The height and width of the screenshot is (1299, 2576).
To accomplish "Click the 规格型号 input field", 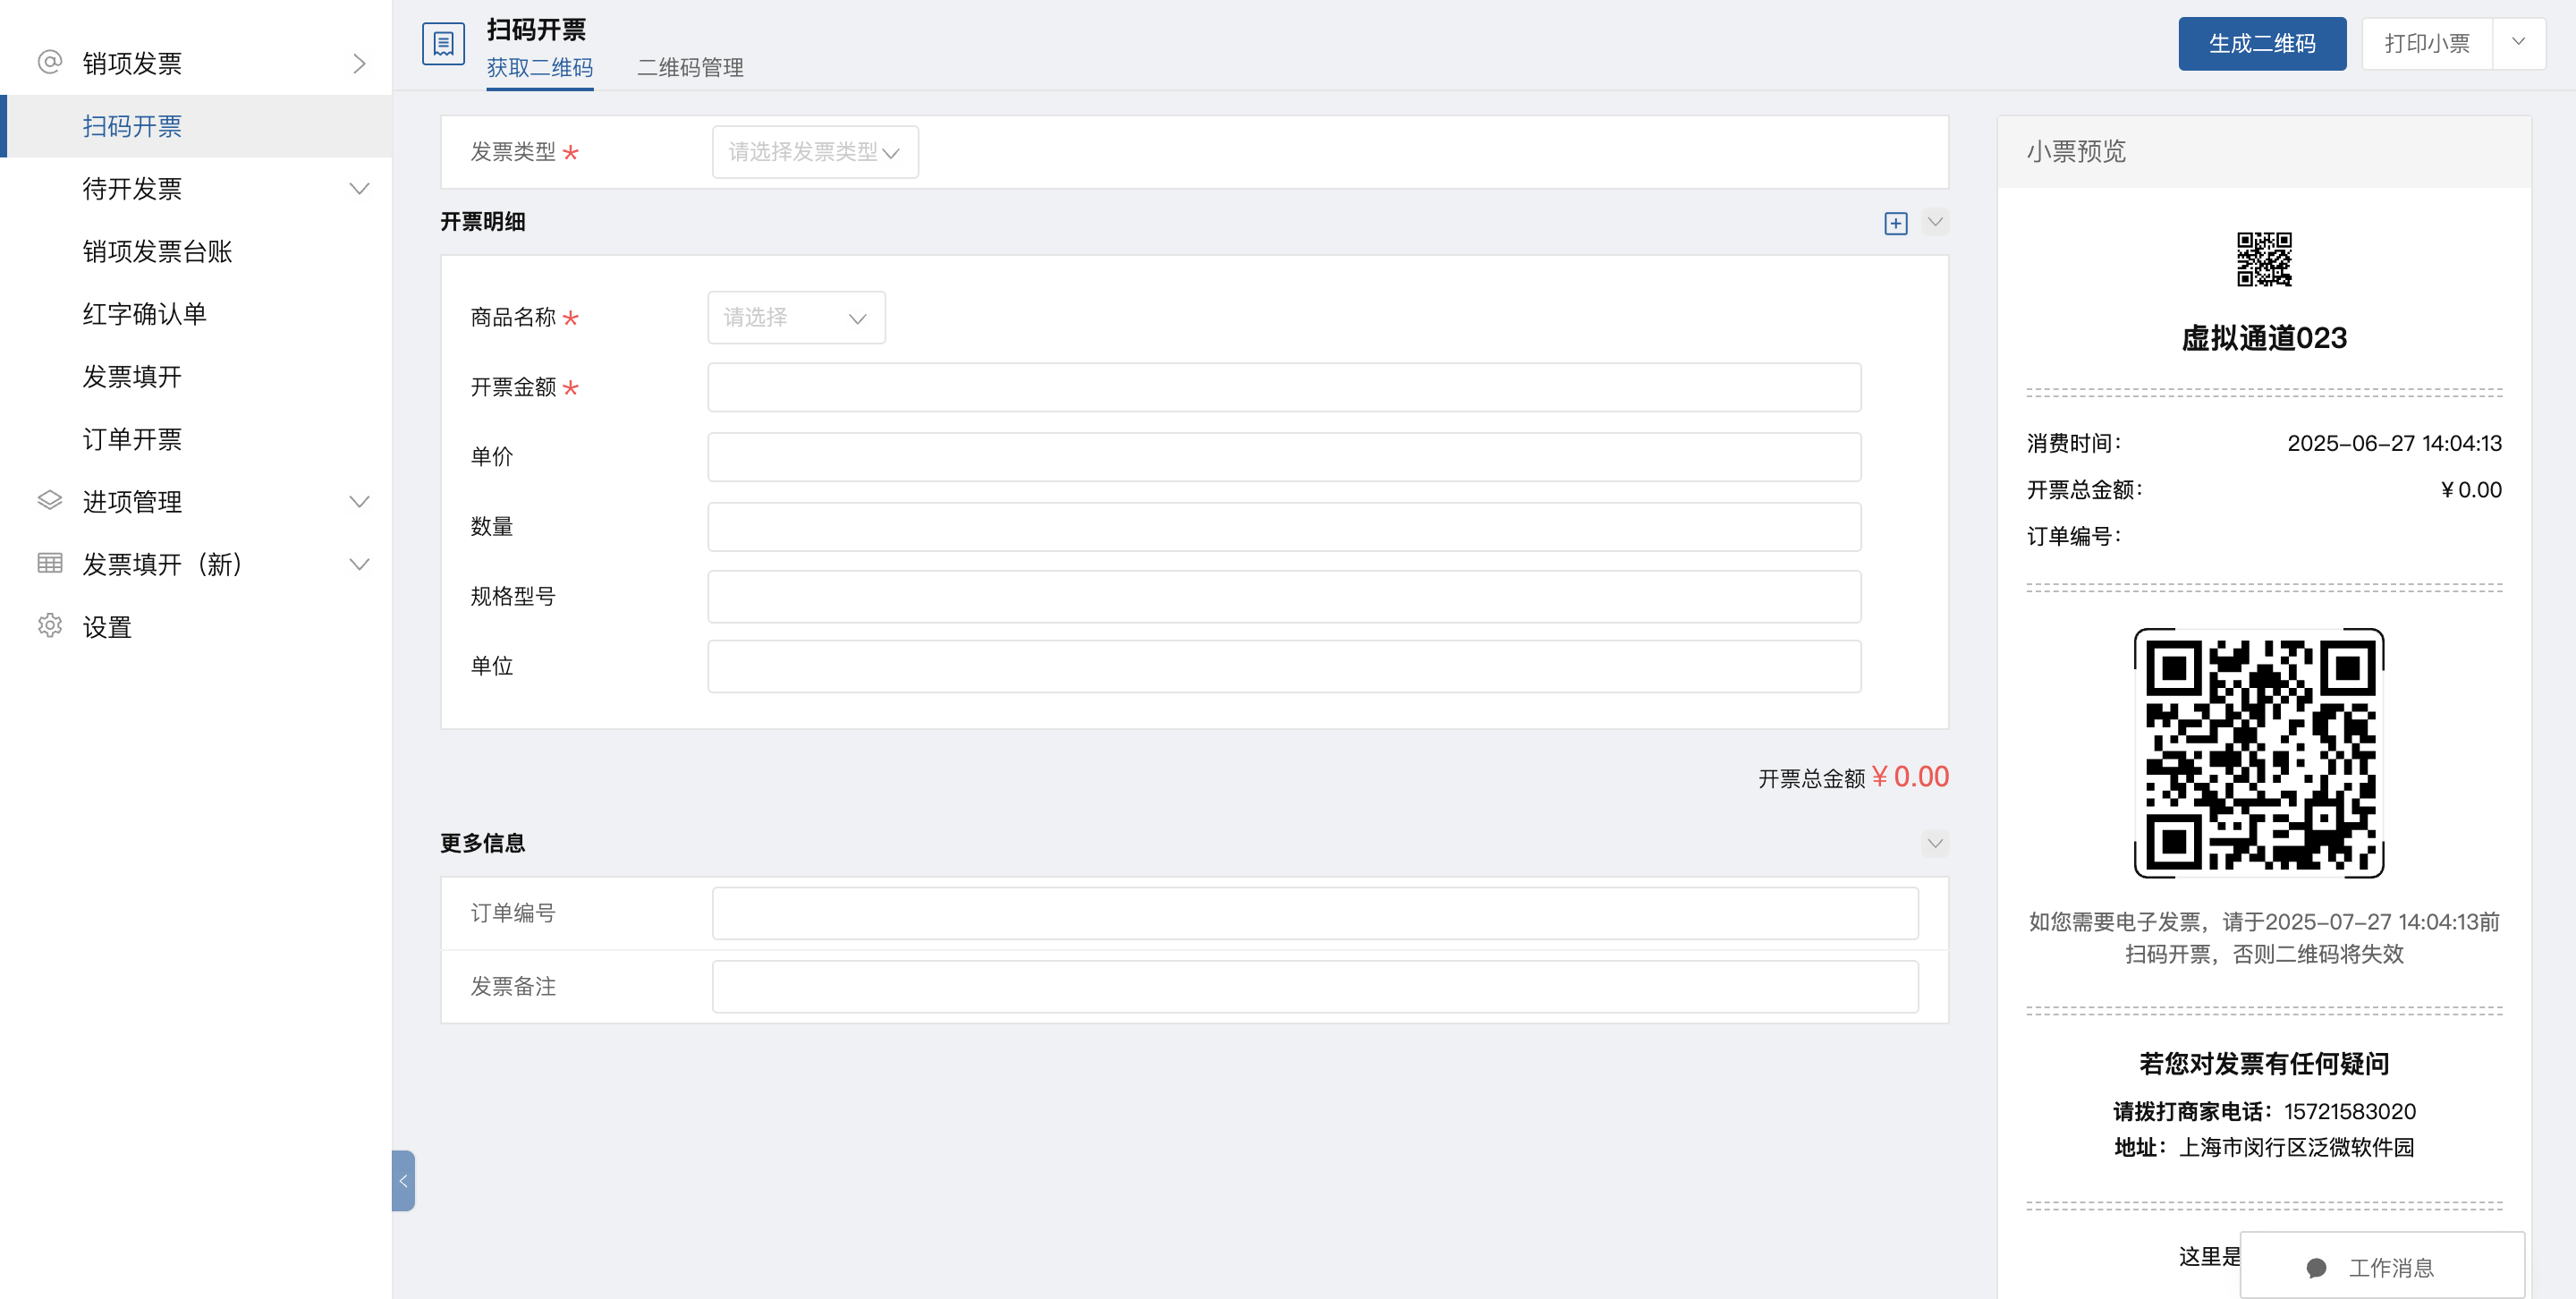I will [1284, 597].
